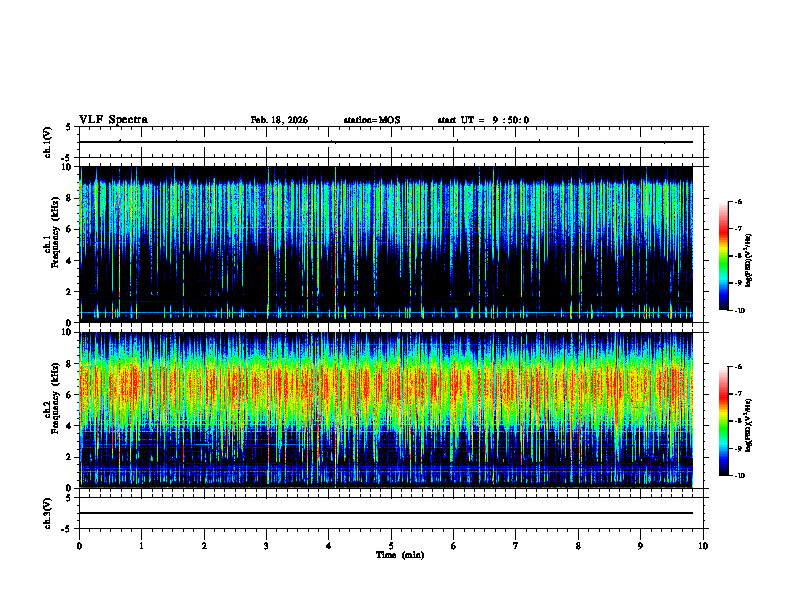Select the date text "Feb. 18, 2026"
The height and width of the screenshot is (612, 792).
279,120
